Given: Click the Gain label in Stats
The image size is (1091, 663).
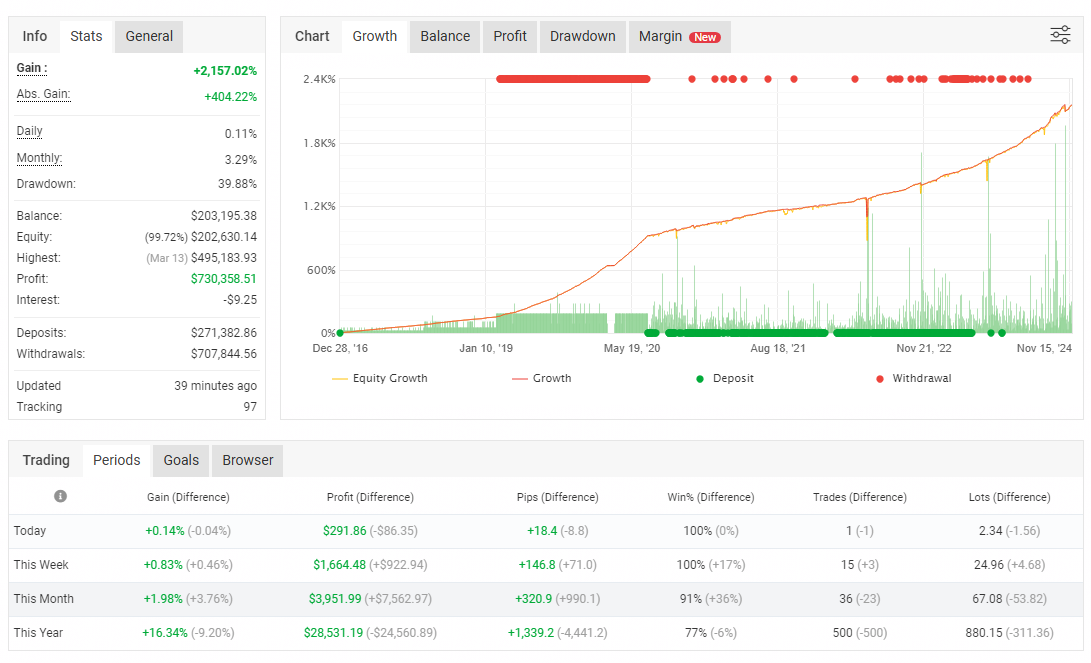Looking at the screenshot, I should (x=32, y=69).
